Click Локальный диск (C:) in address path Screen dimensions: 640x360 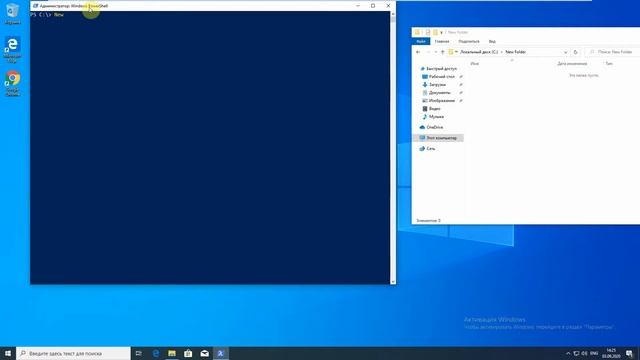tap(479, 52)
